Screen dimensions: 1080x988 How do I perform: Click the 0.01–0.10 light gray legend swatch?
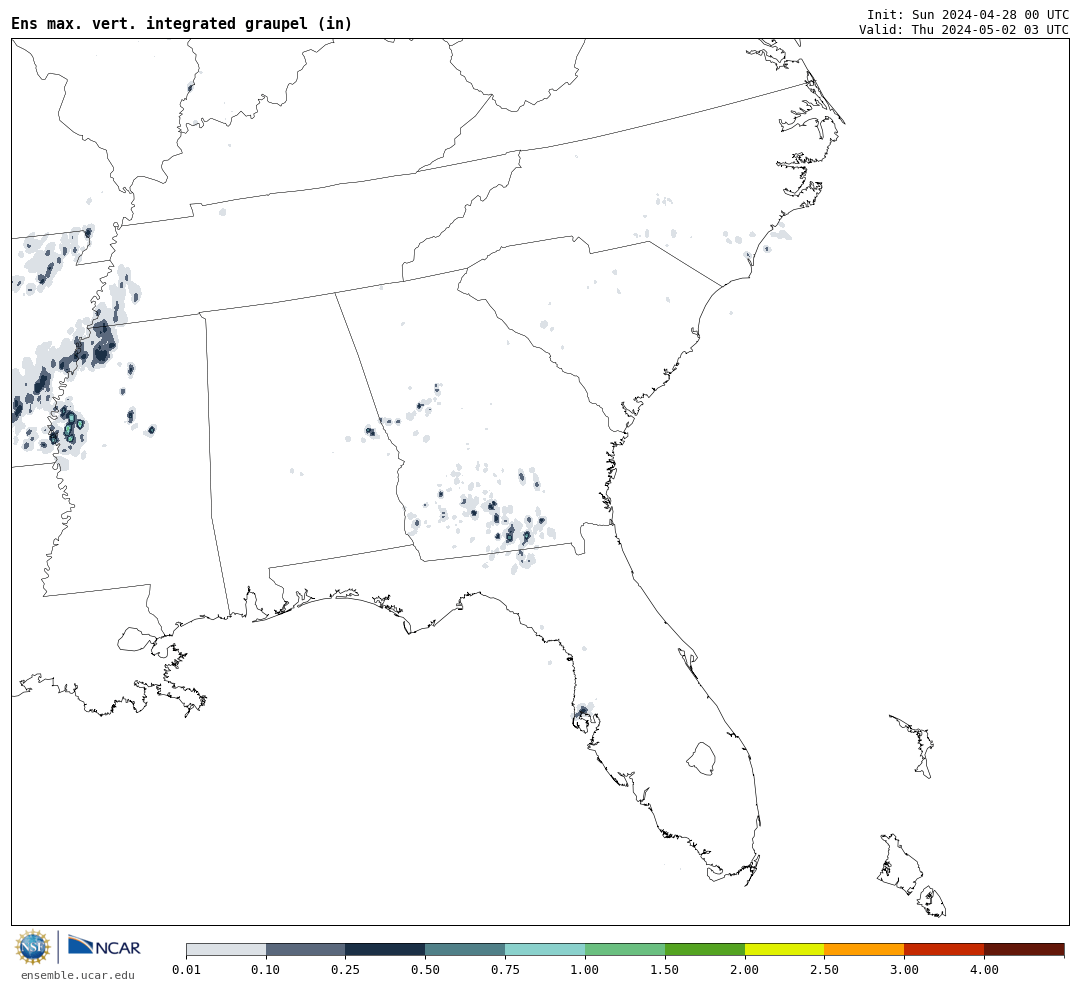coord(226,949)
